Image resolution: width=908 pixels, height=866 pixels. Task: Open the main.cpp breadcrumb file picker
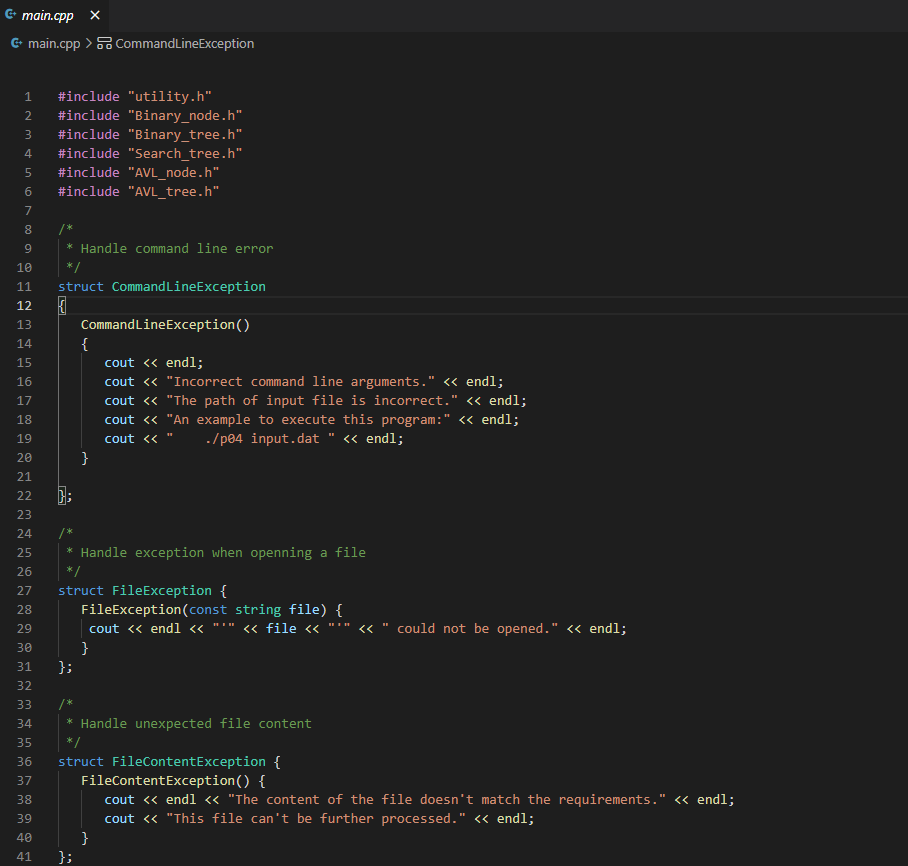click(x=54, y=44)
